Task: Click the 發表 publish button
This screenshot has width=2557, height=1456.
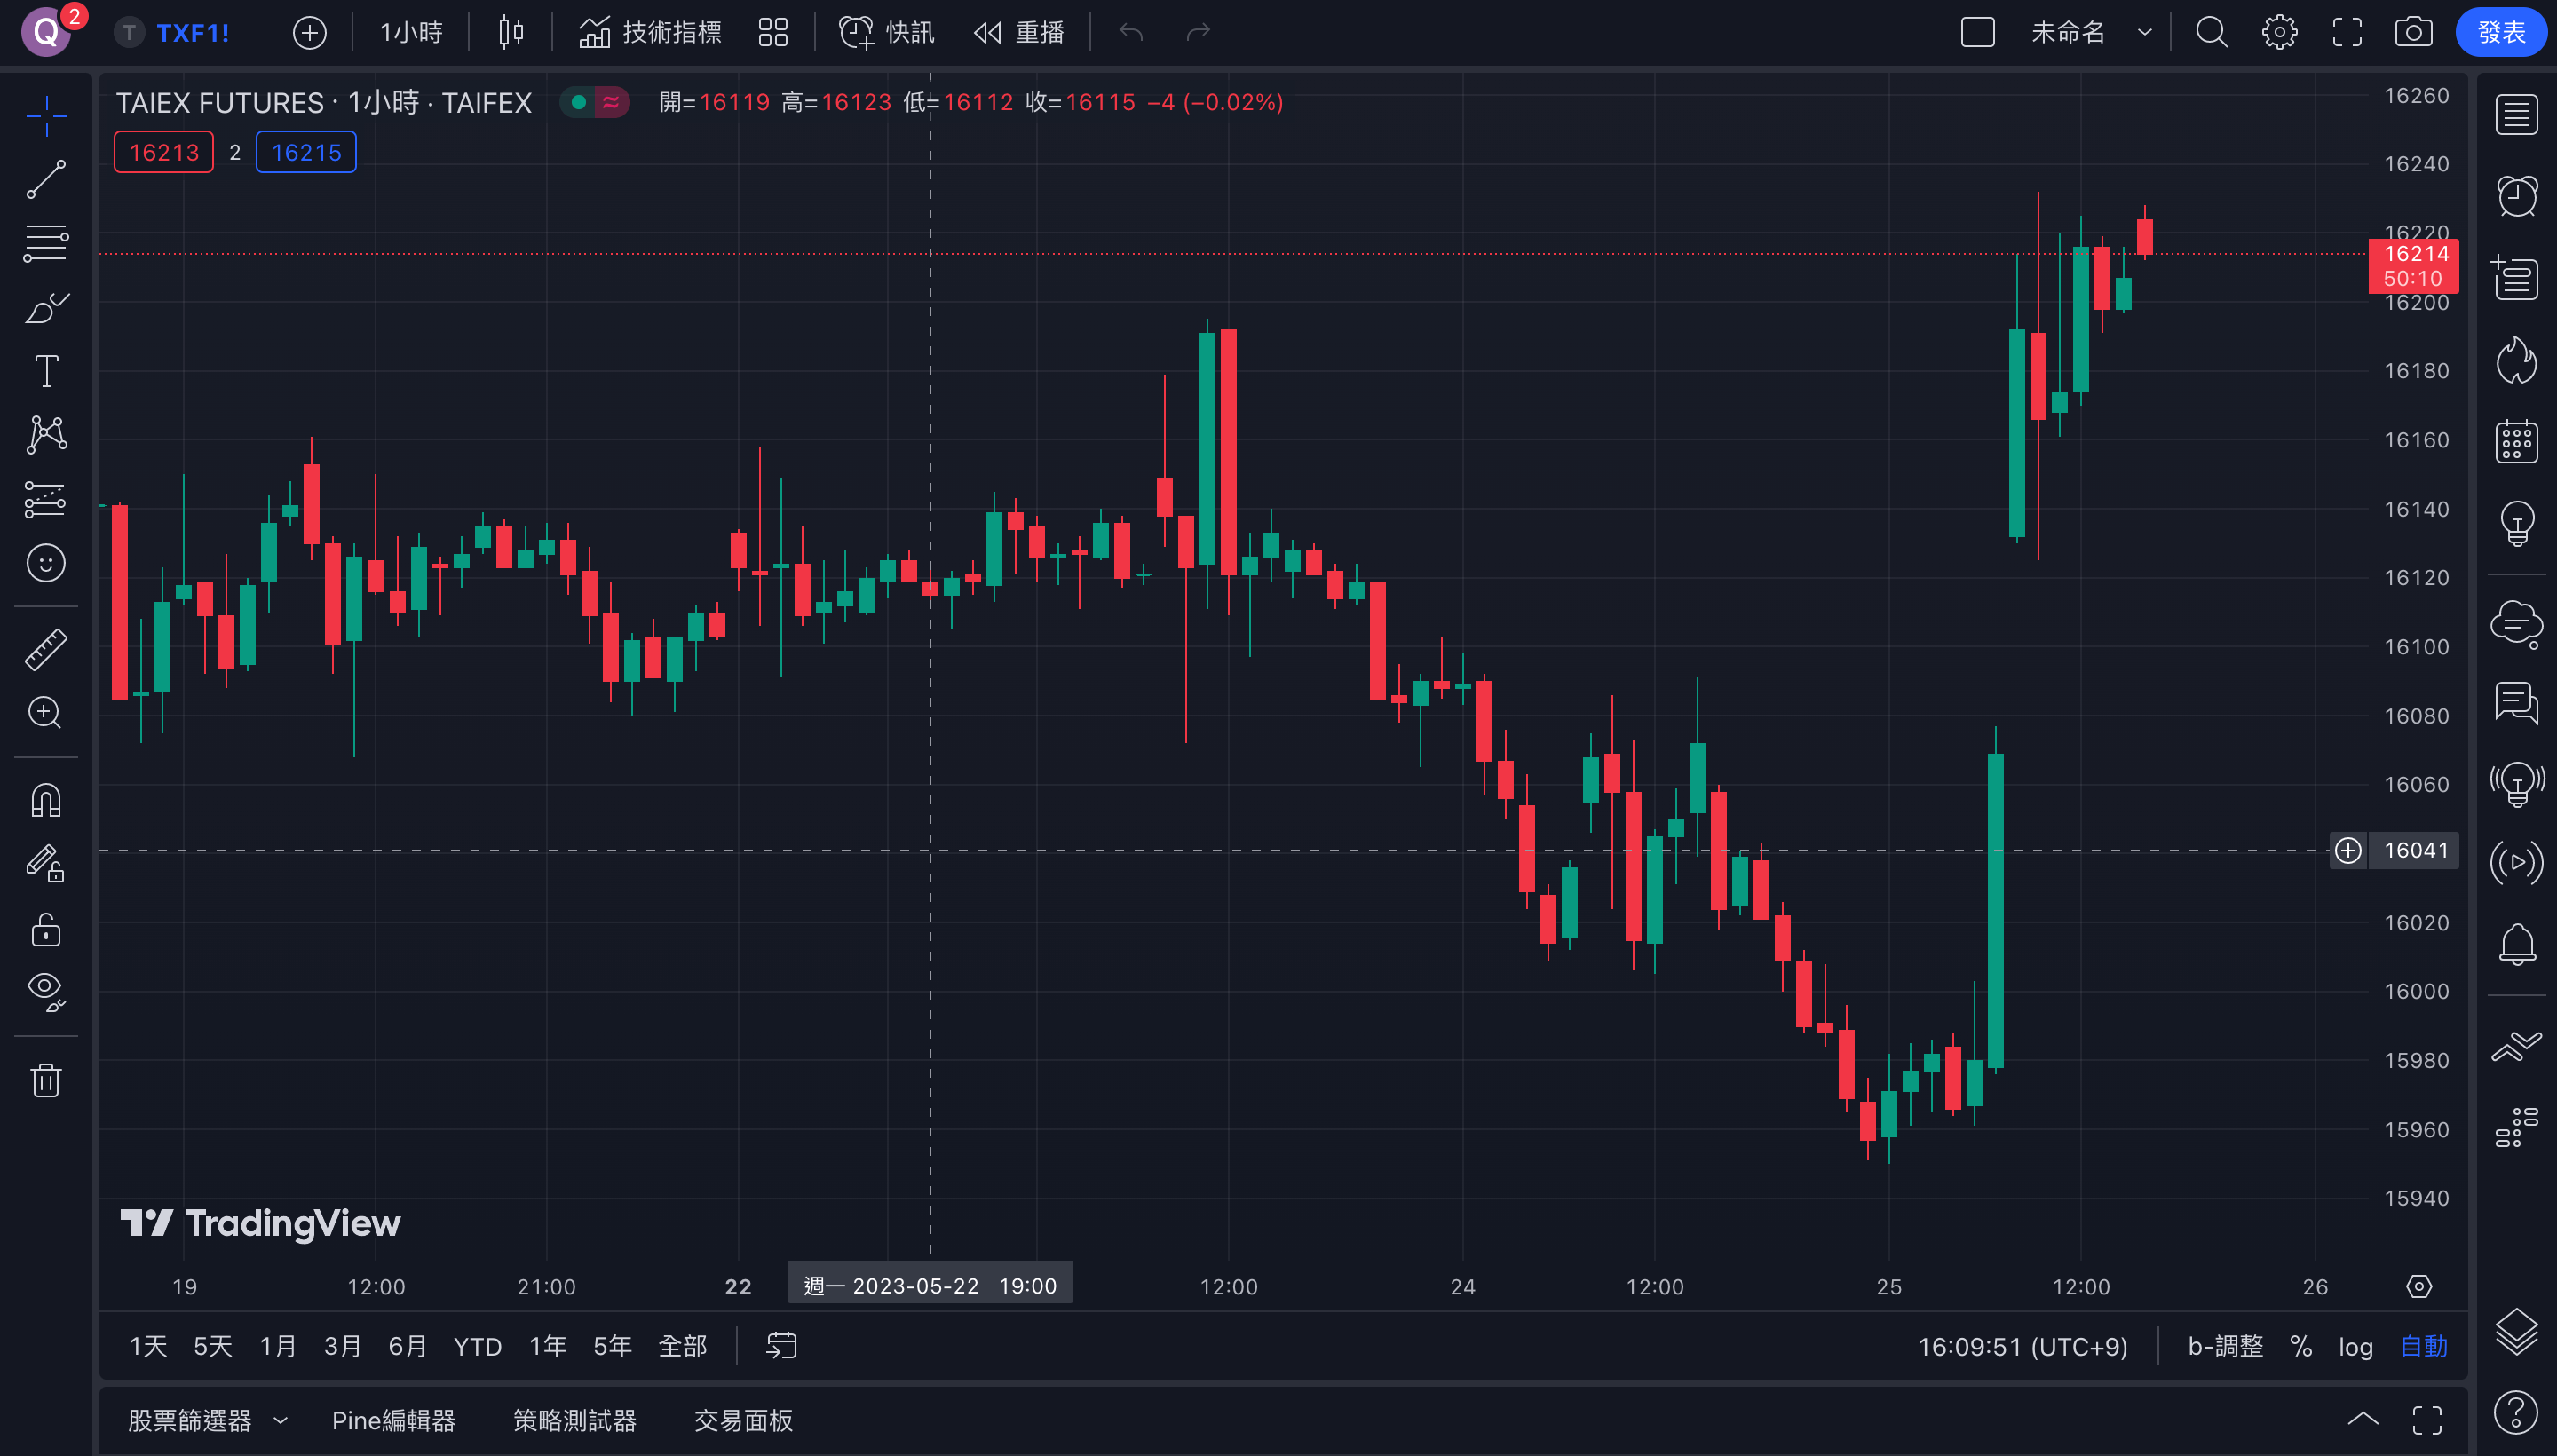Action: [2501, 33]
